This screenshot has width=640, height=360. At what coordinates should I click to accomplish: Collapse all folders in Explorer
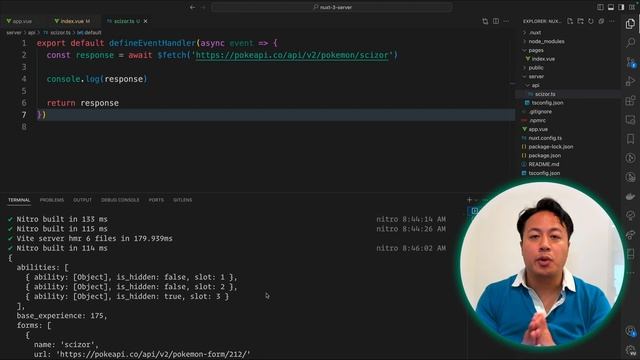pos(601,21)
